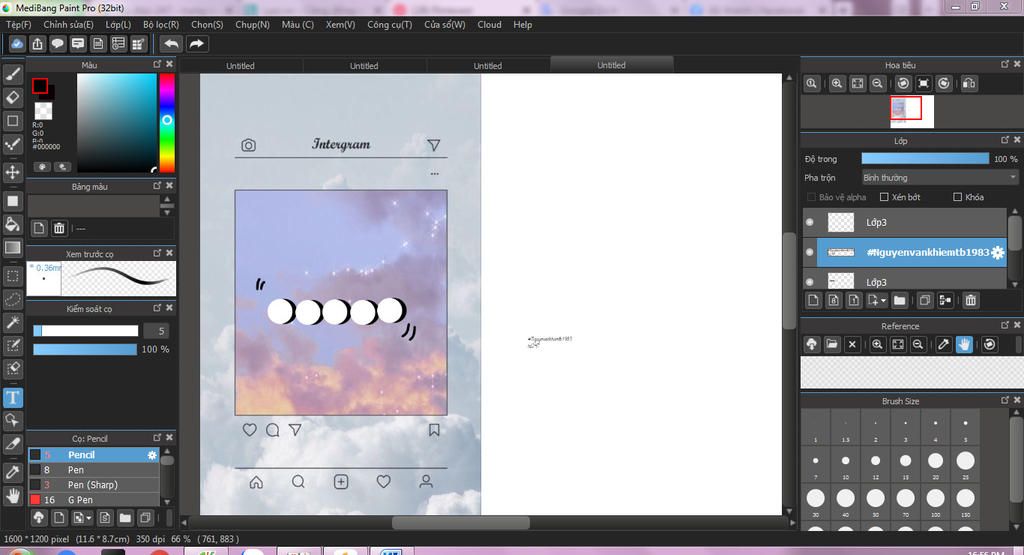Select the Text tool

coord(12,398)
